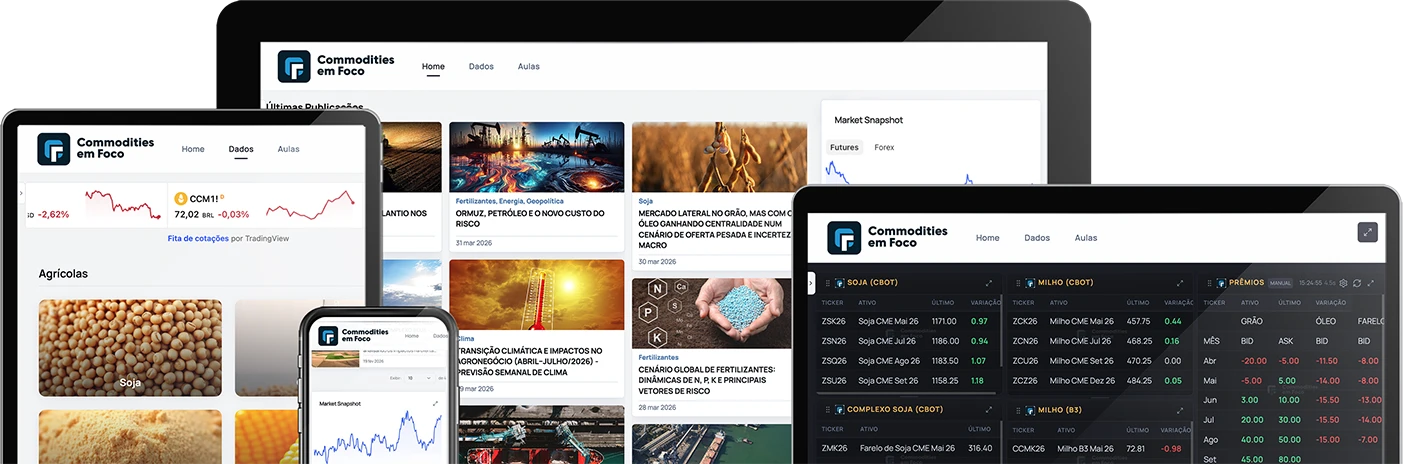Click the Commodities em Foco logo on the left tablet
This screenshot has height=464, width=1403.
[96, 149]
